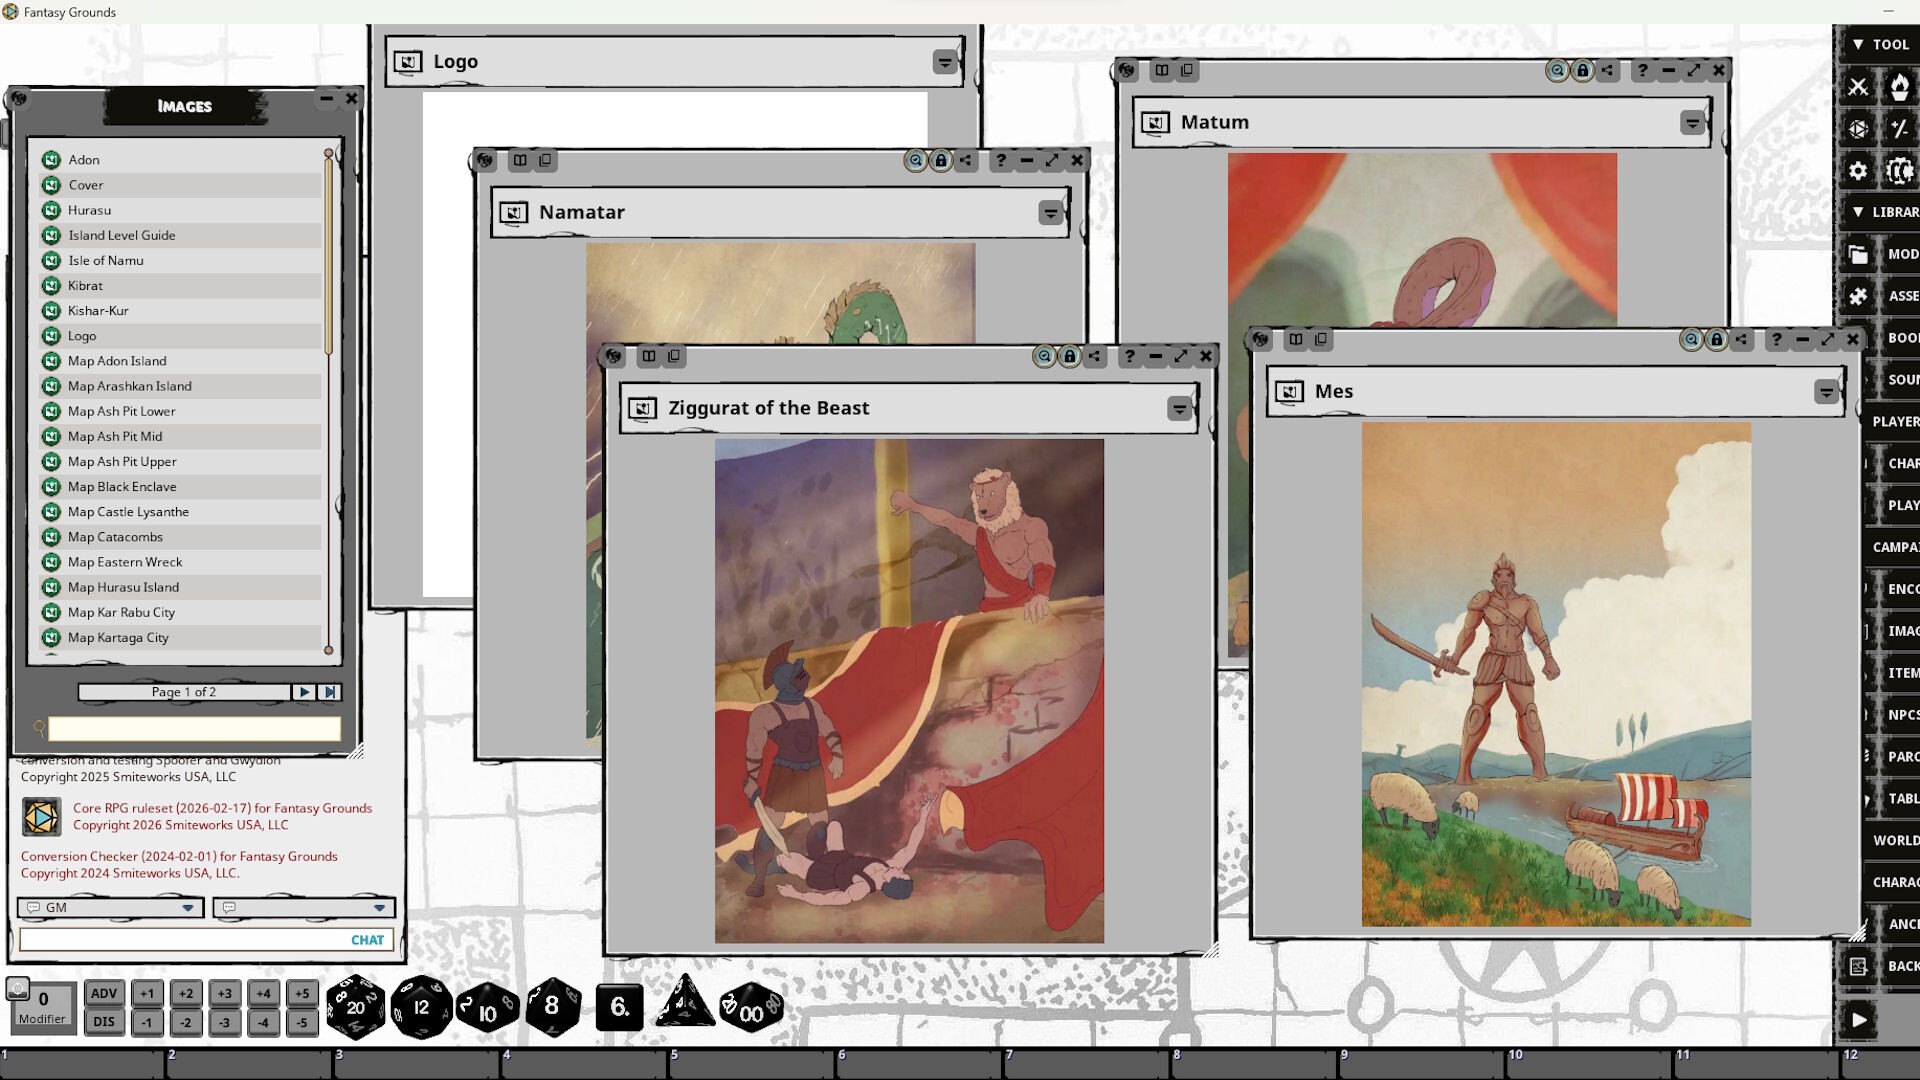
Task: Collapse the TOOL section in the sidebar
Action: click(1860, 44)
